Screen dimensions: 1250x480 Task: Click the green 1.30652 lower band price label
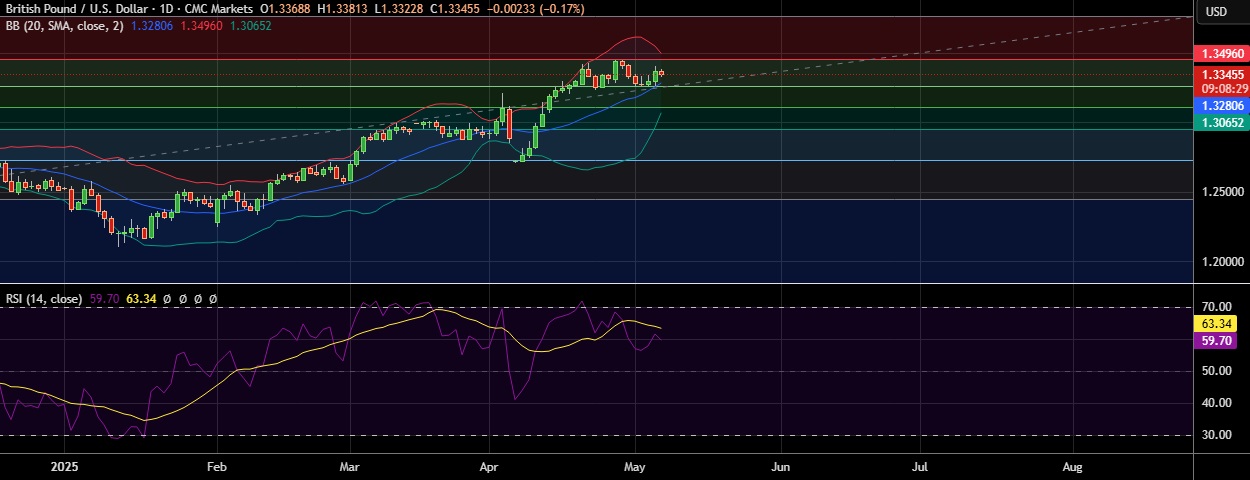click(x=1222, y=122)
